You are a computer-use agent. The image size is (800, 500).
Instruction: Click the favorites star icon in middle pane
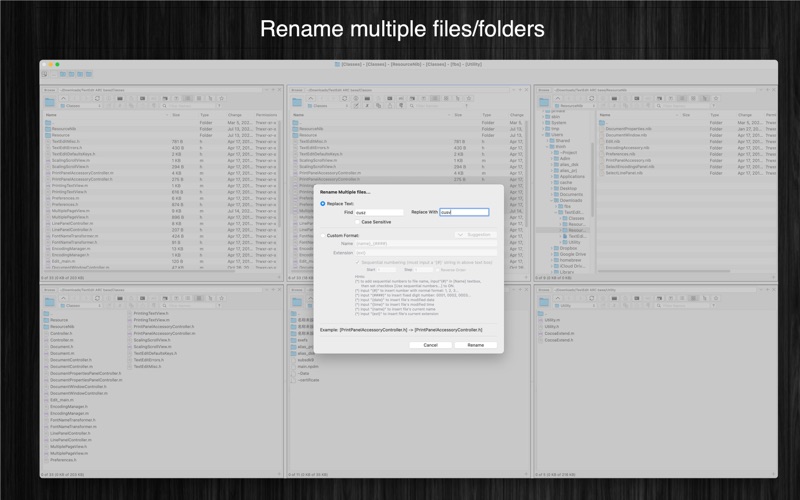coord(468,98)
